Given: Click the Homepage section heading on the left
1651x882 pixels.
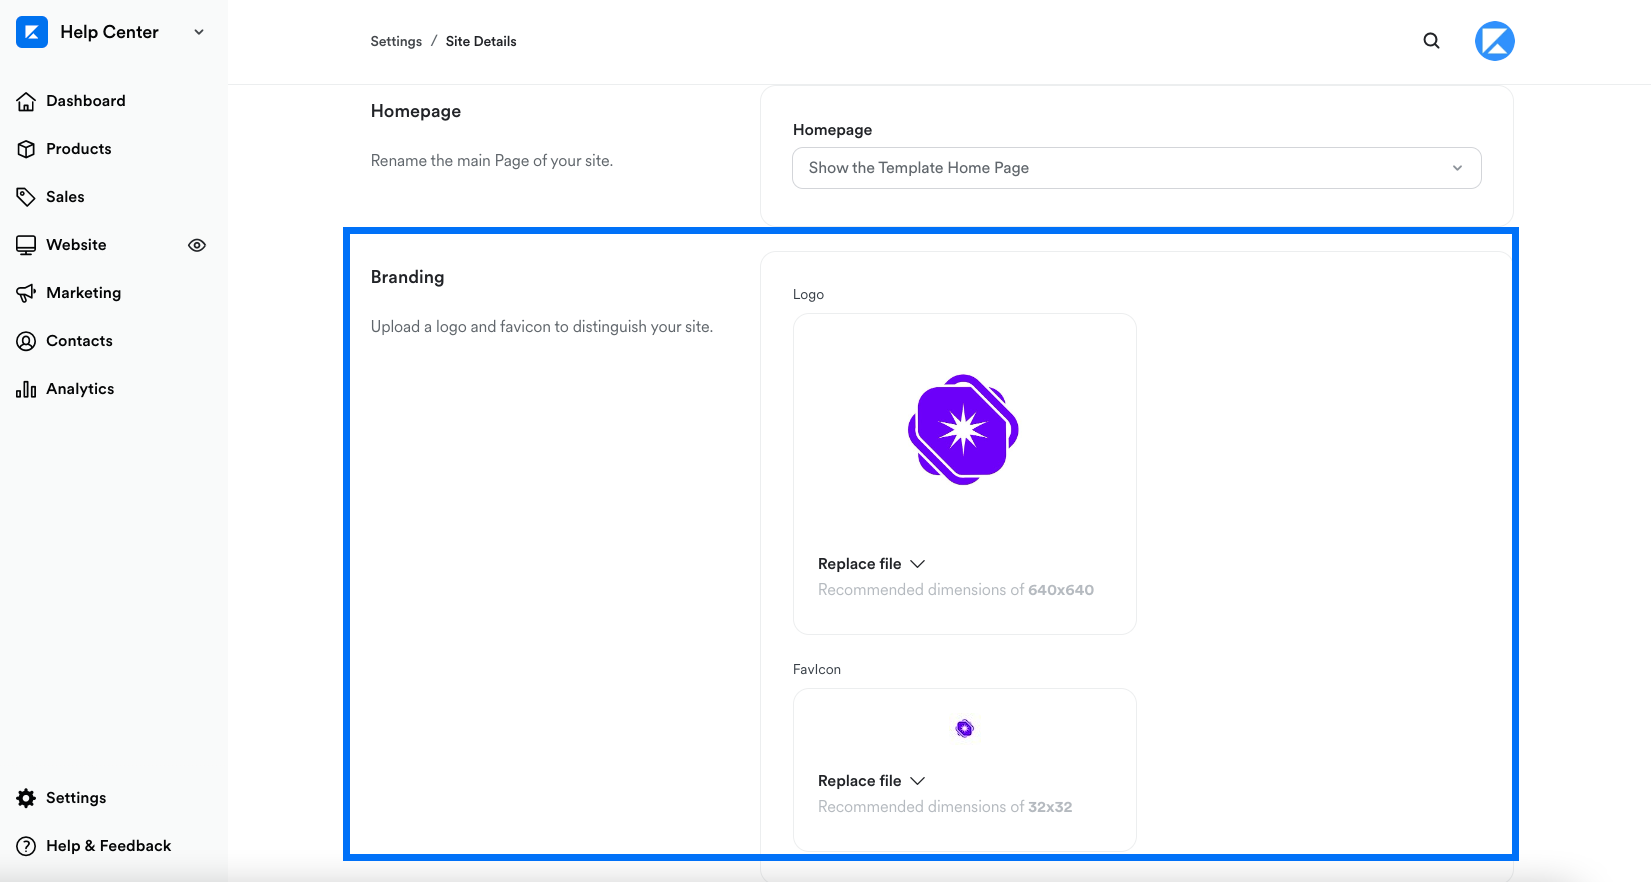Looking at the screenshot, I should point(416,111).
